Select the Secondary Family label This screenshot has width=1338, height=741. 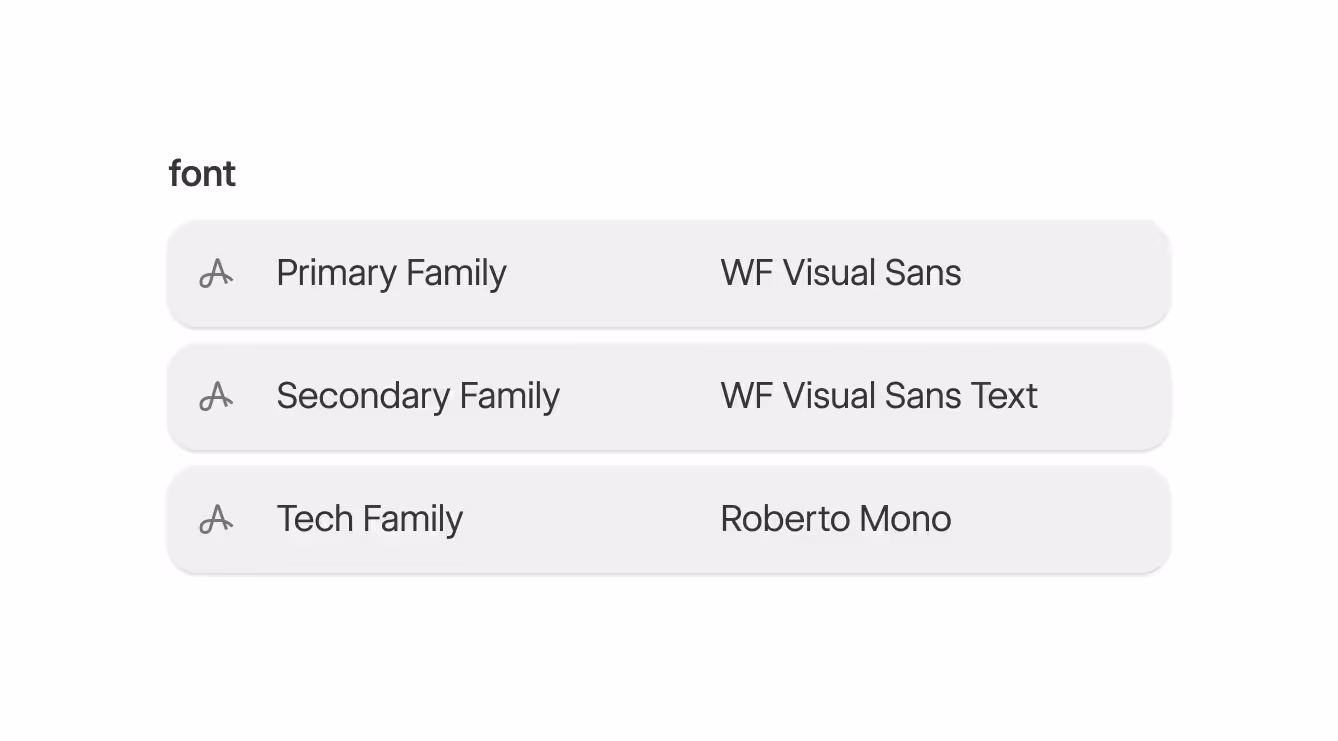pos(417,396)
